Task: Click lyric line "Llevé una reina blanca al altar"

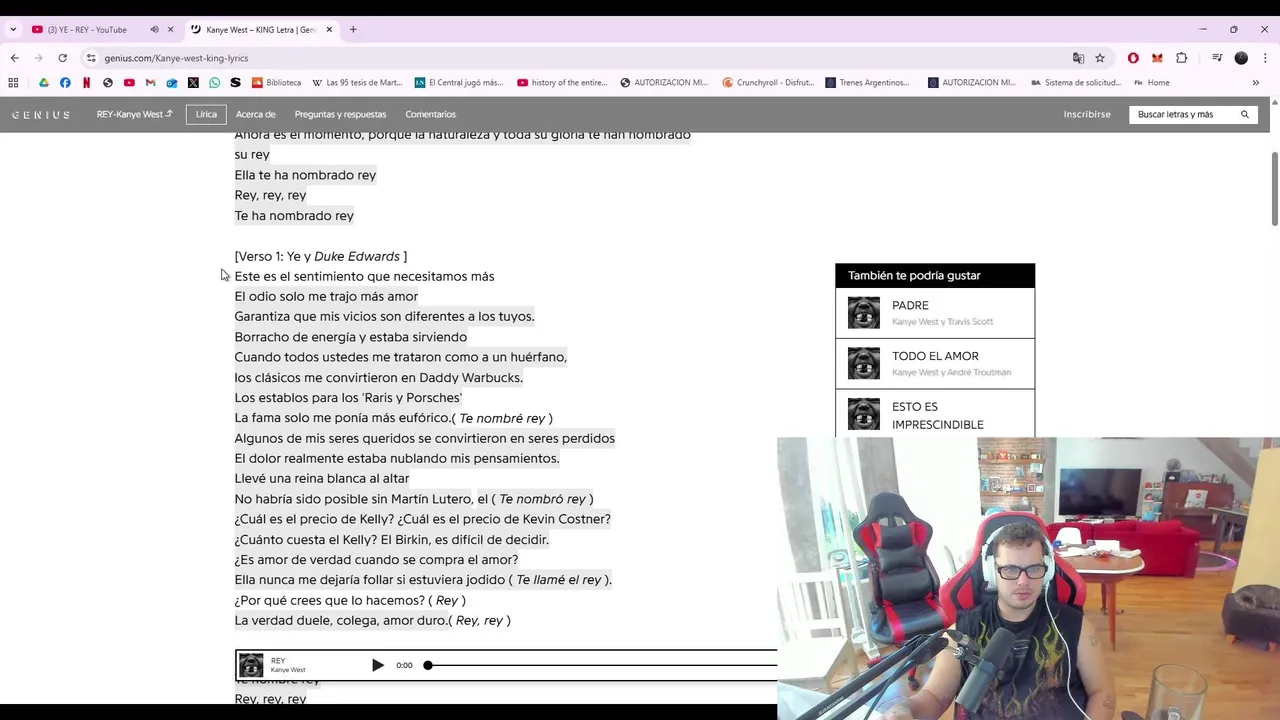Action: tap(322, 478)
